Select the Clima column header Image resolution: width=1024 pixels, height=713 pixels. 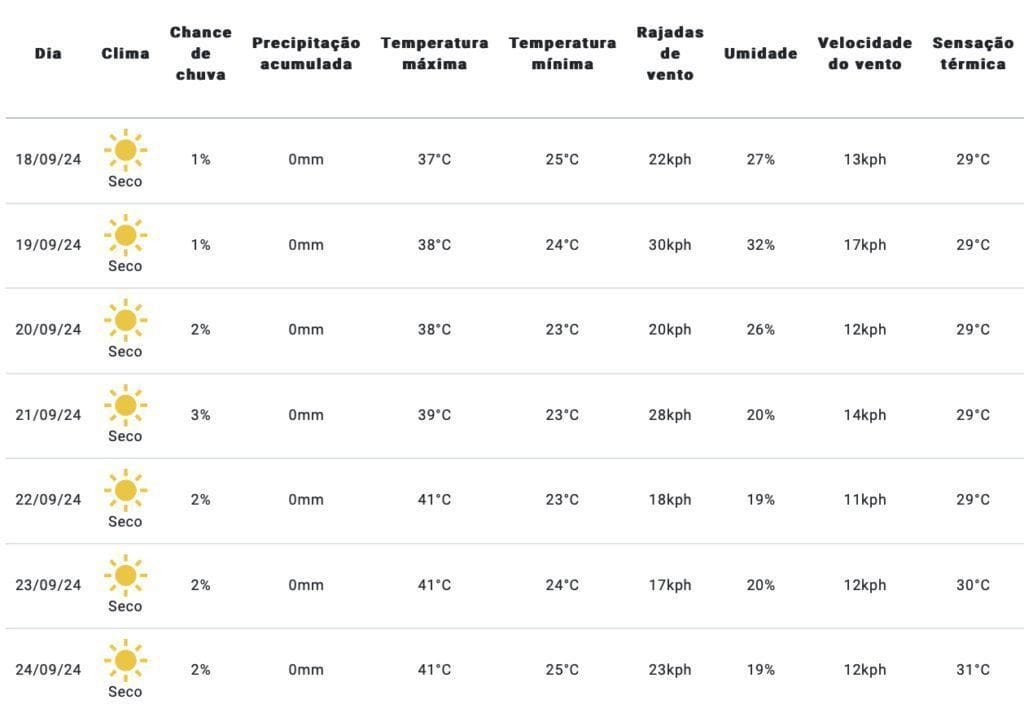[125, 54]
